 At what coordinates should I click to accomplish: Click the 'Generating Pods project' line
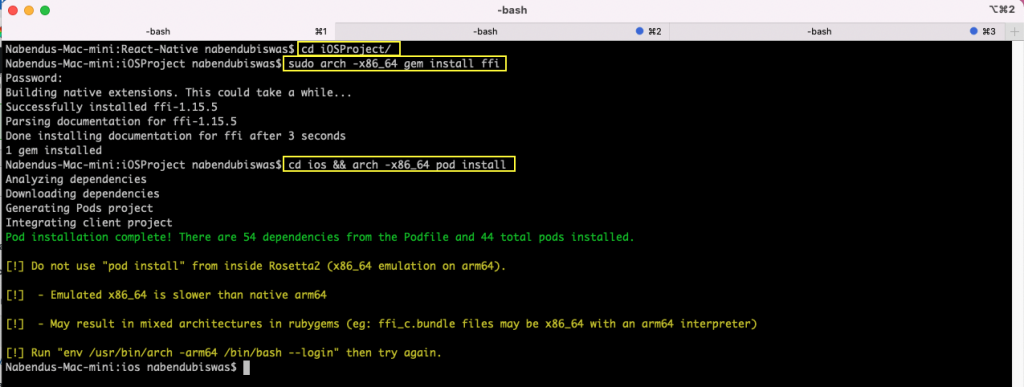79,208
